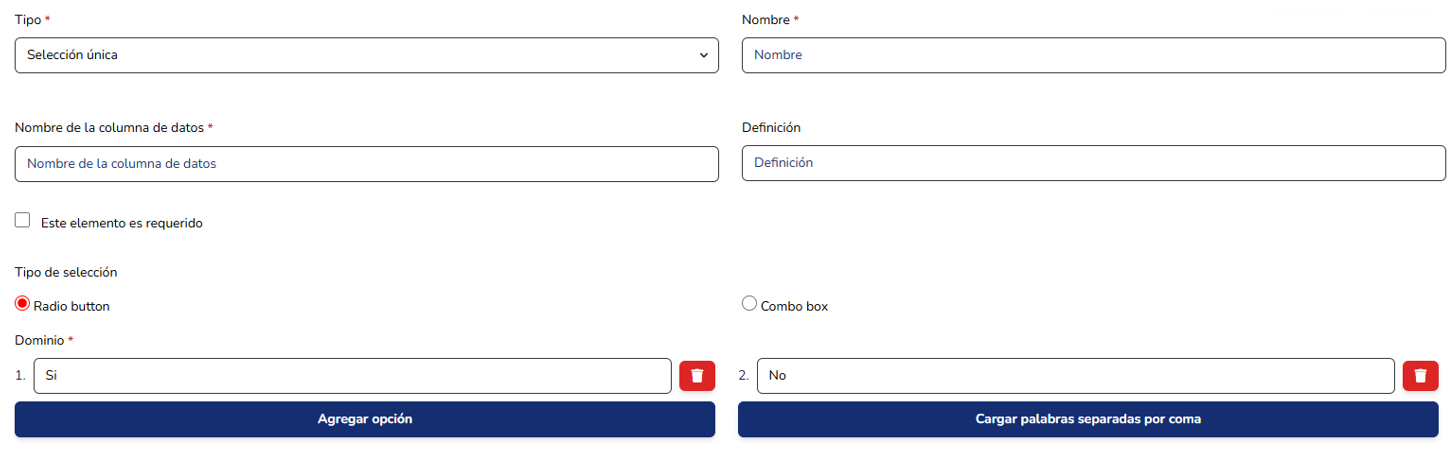This screenshot has height=451, width=1456.
Task: Focus the Definición text input
Action: point(1093,164)
